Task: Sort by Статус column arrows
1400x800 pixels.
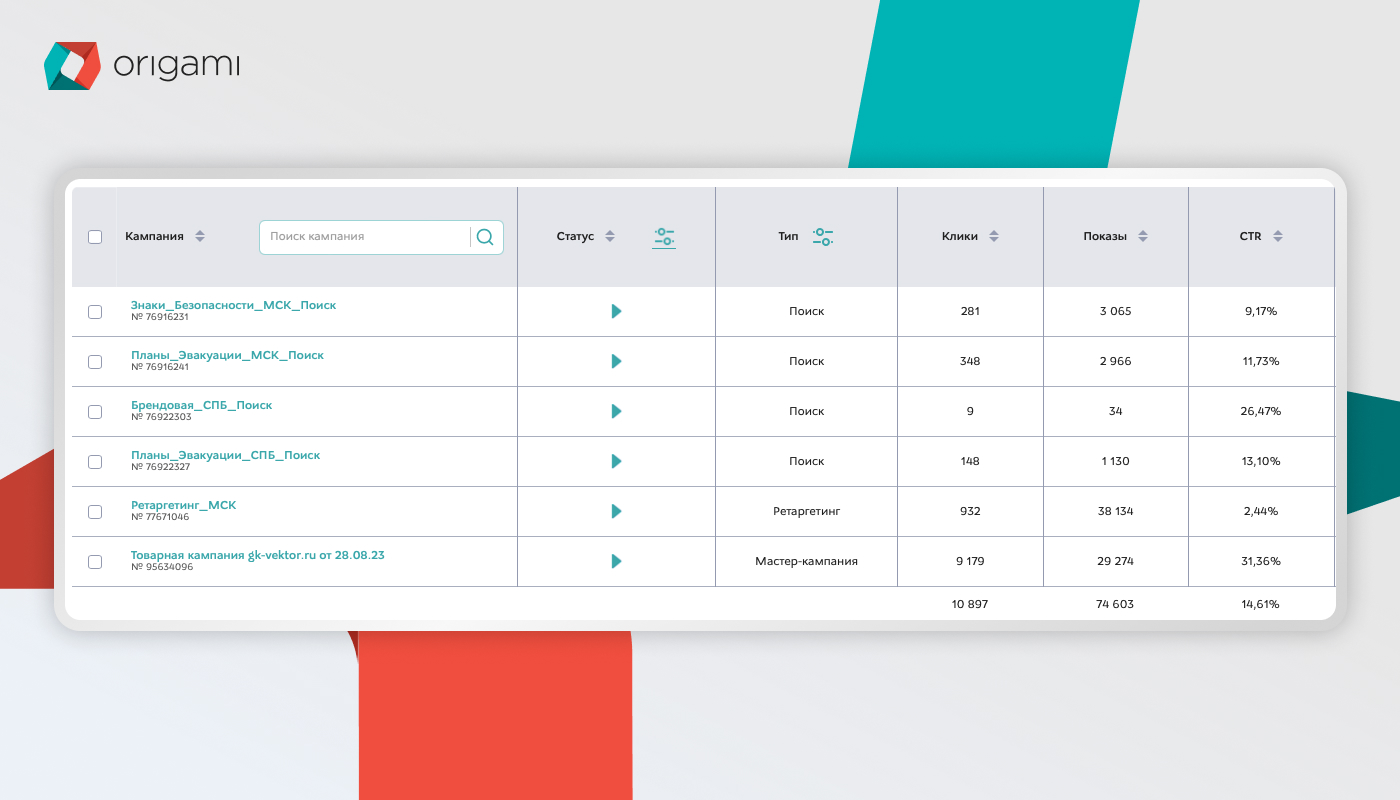Action: (610, 237)
